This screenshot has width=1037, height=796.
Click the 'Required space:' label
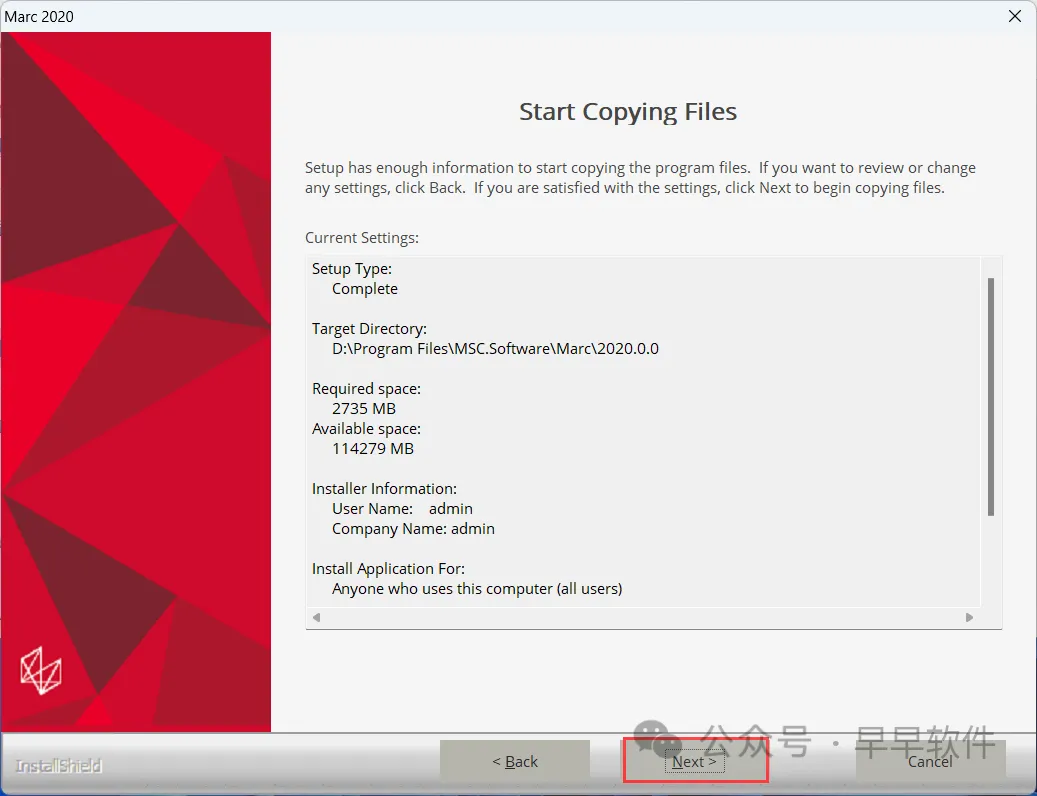click(x=366, y=389)
